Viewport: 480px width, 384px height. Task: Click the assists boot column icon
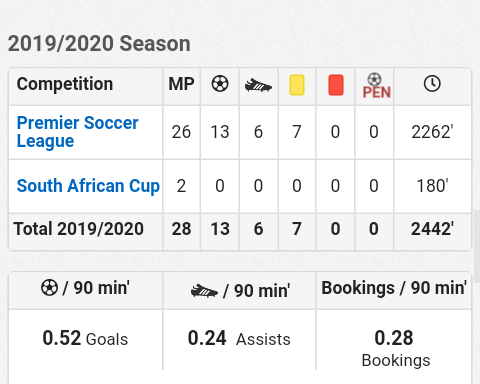[x=258, y=86]
